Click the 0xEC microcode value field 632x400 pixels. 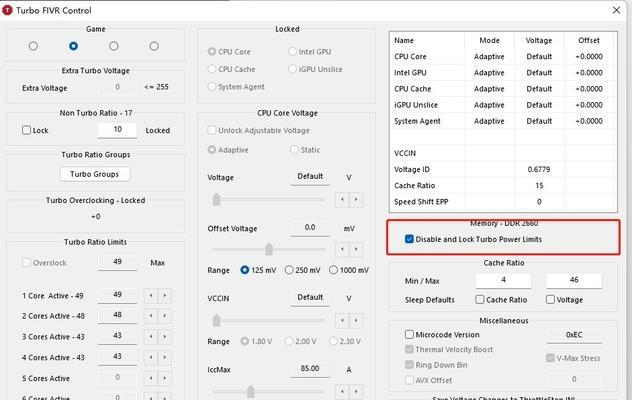574,335
